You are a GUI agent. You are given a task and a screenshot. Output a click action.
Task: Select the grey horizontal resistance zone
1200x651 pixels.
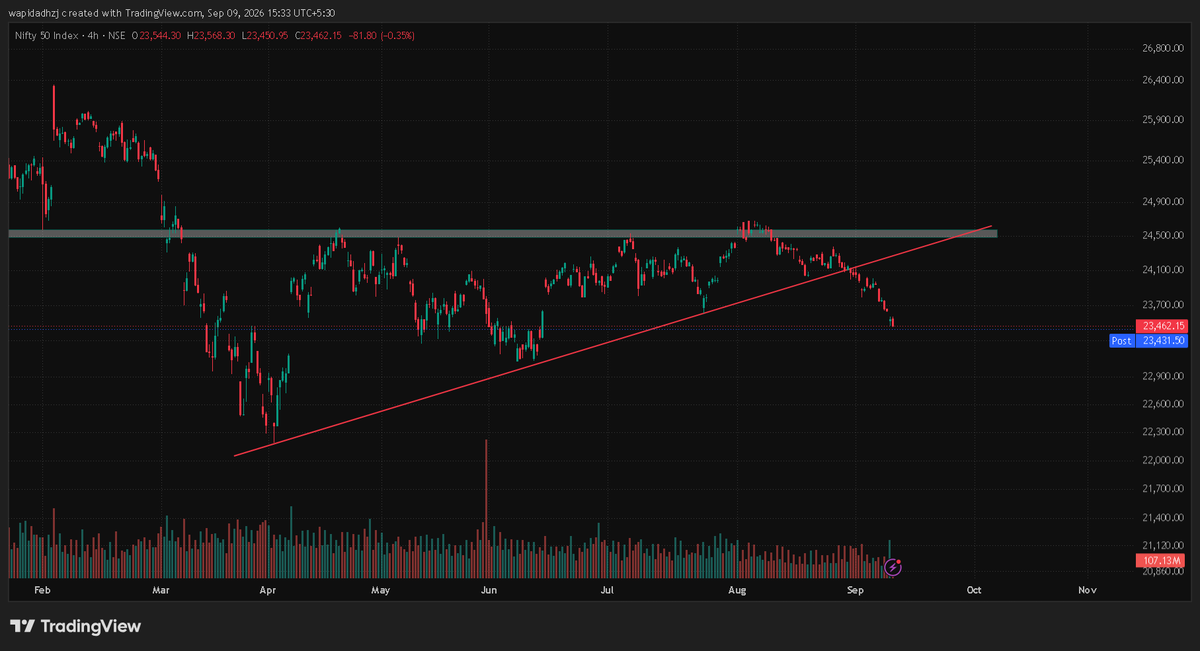point(503,234)
